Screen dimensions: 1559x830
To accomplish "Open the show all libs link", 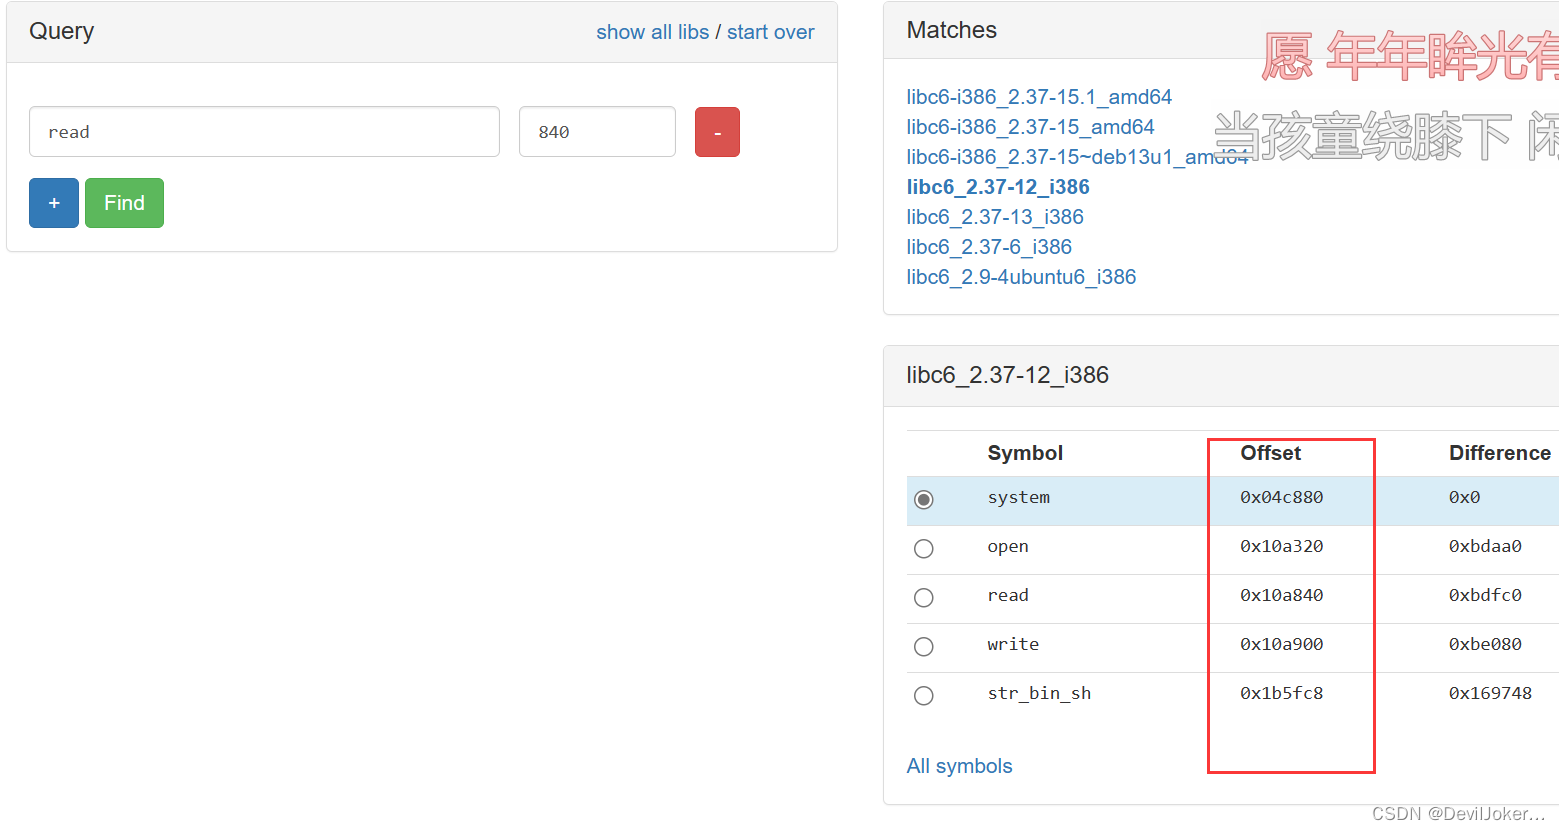I will tap(652, 31).
